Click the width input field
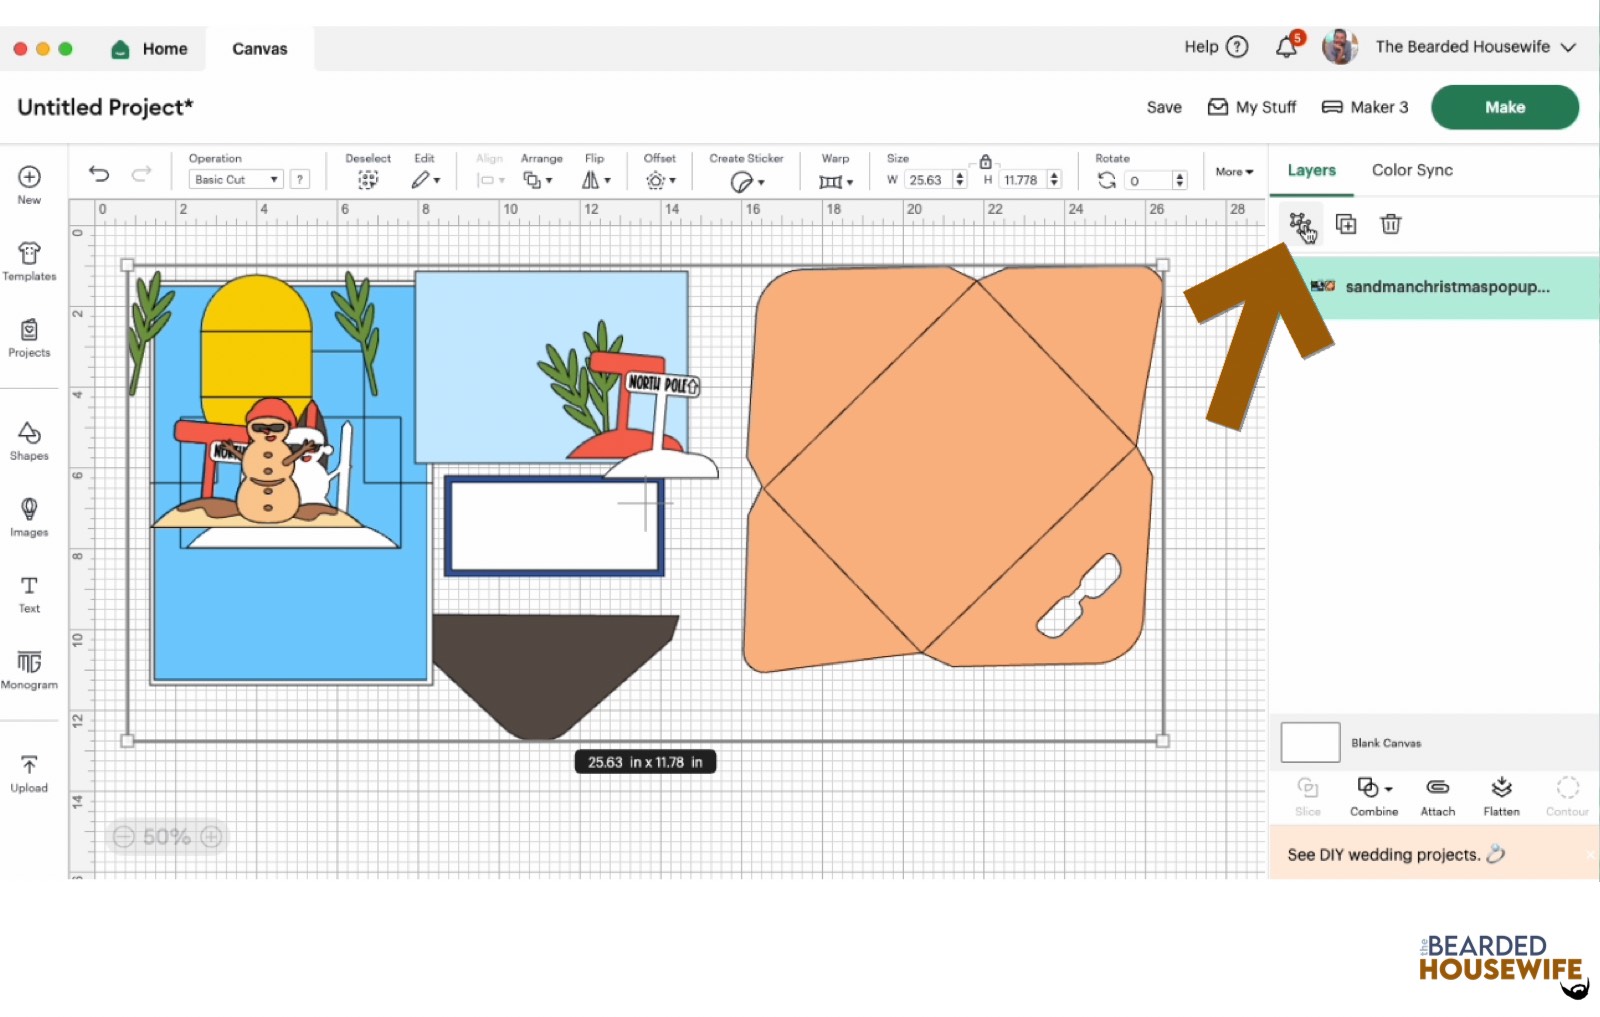This screenshot has height=1017, width=1600. point(929,180)
